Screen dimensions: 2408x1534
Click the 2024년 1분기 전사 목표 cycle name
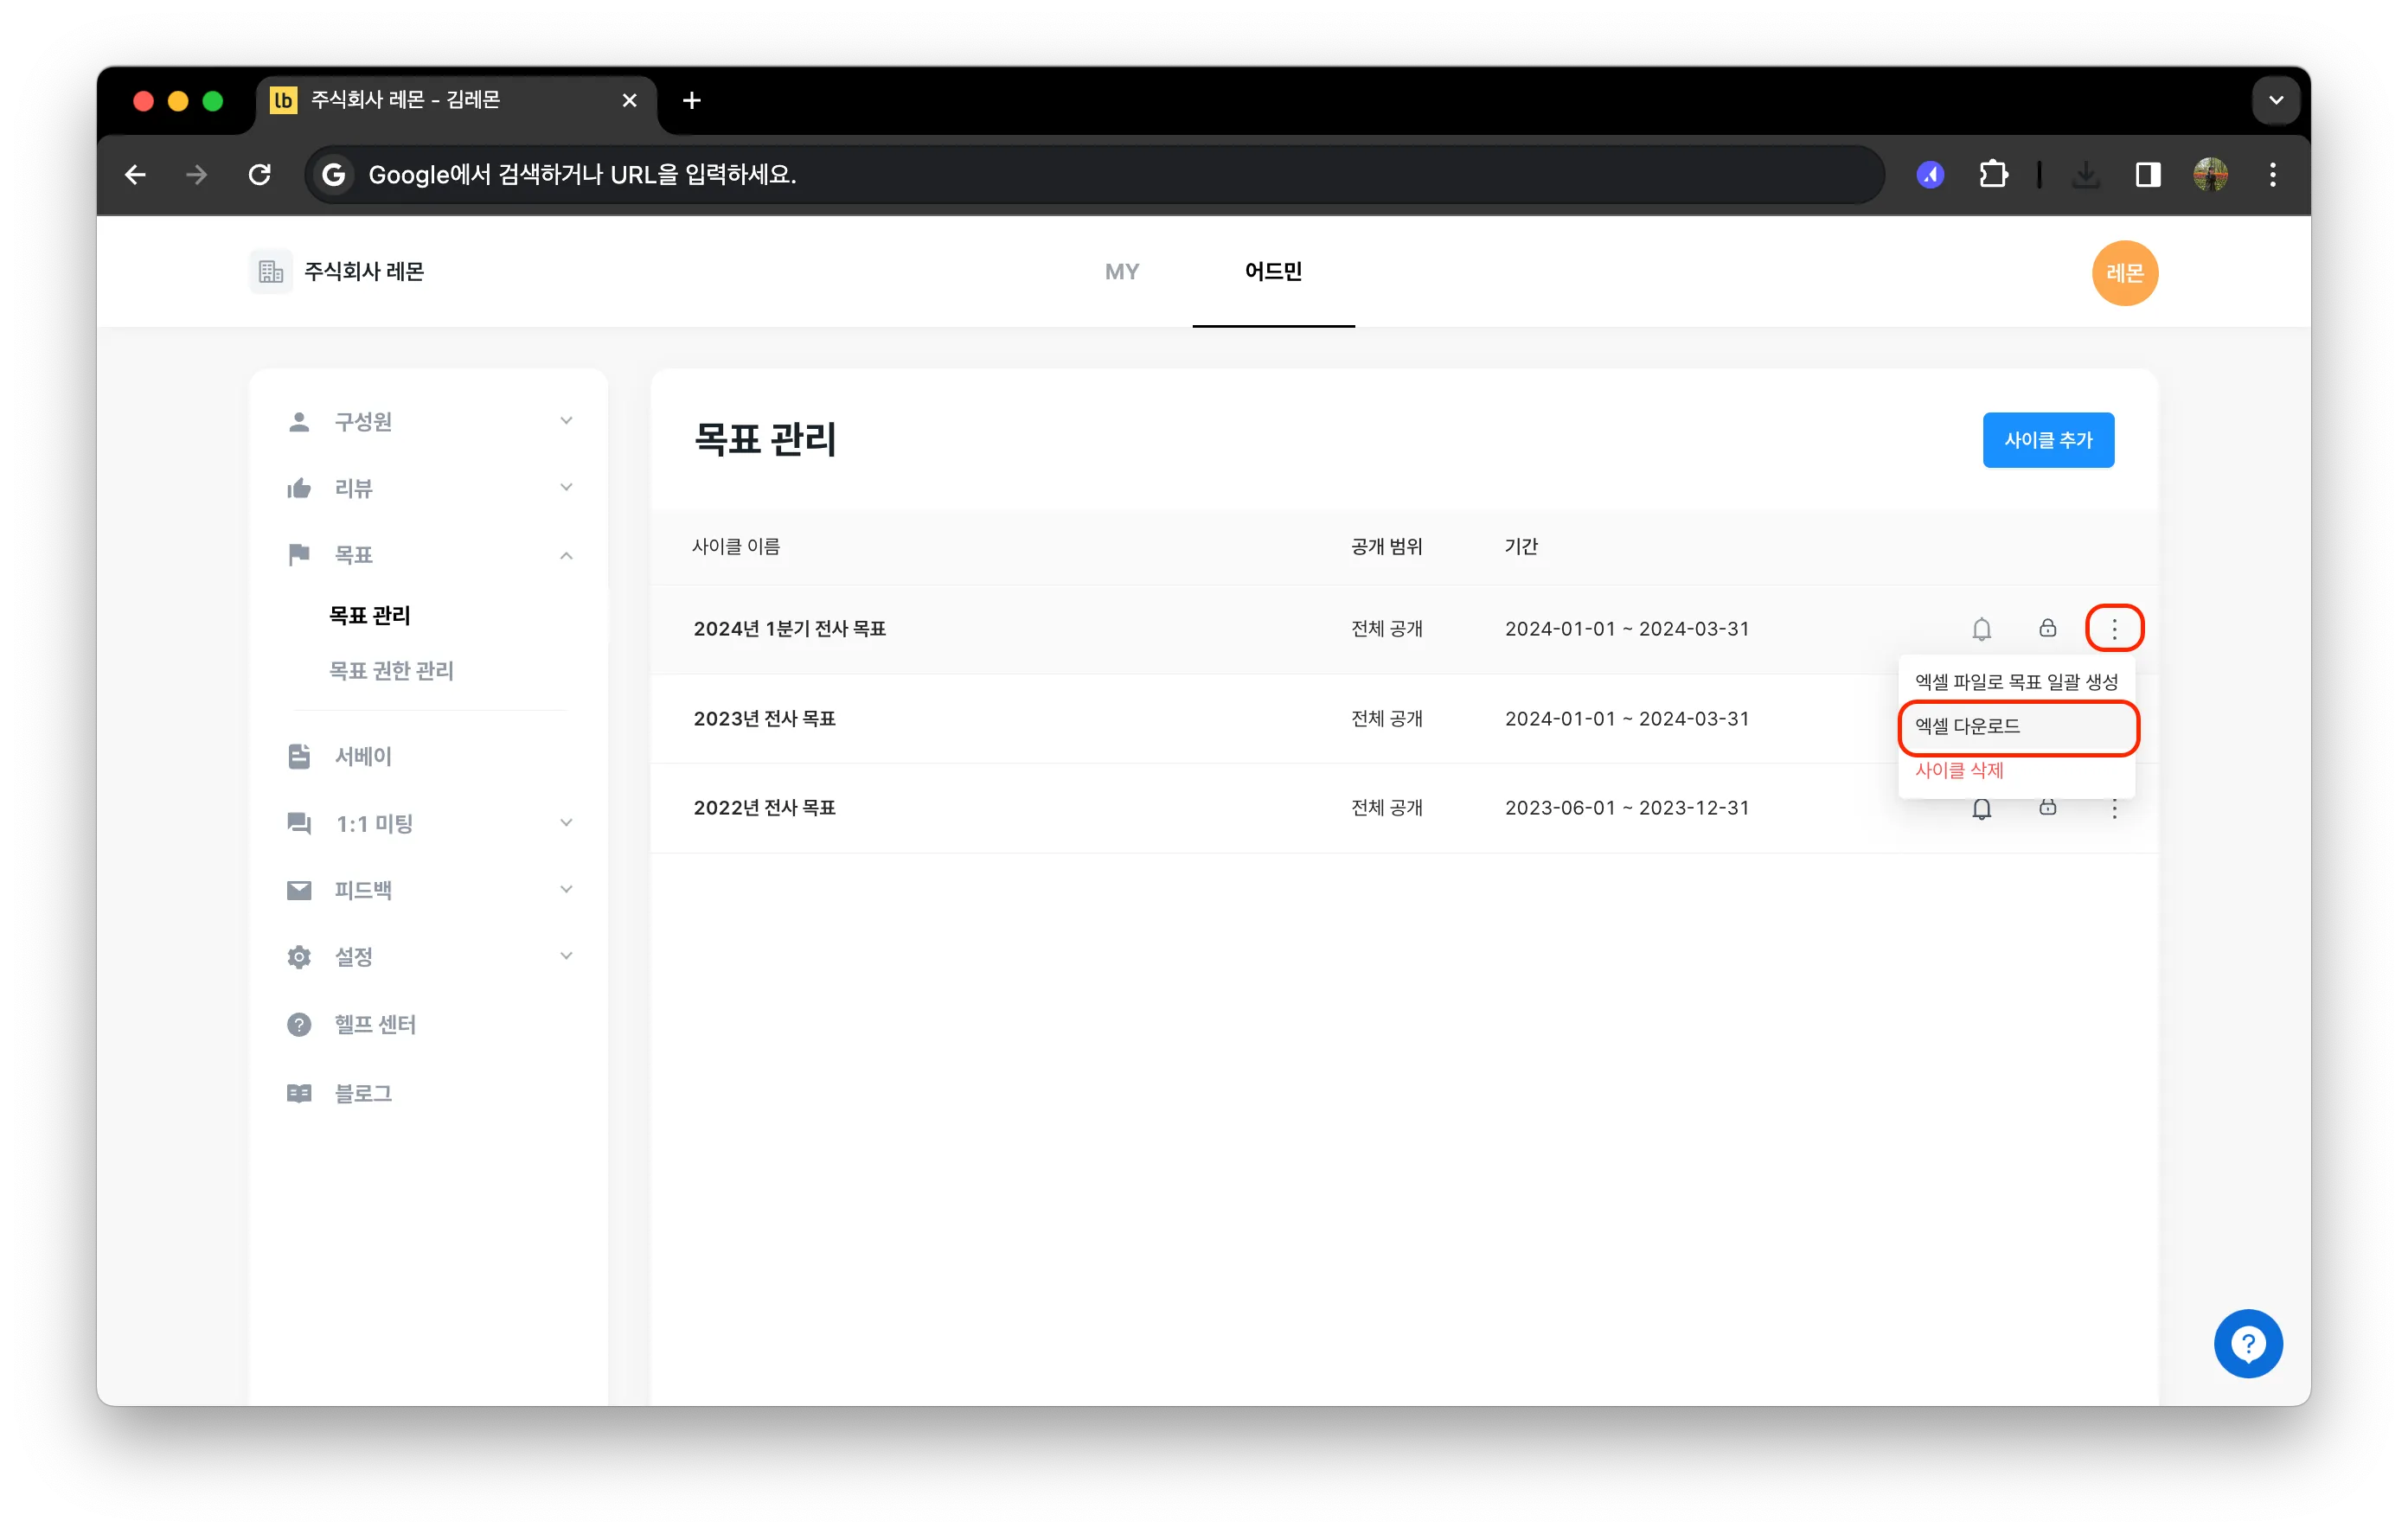(789, 629)
